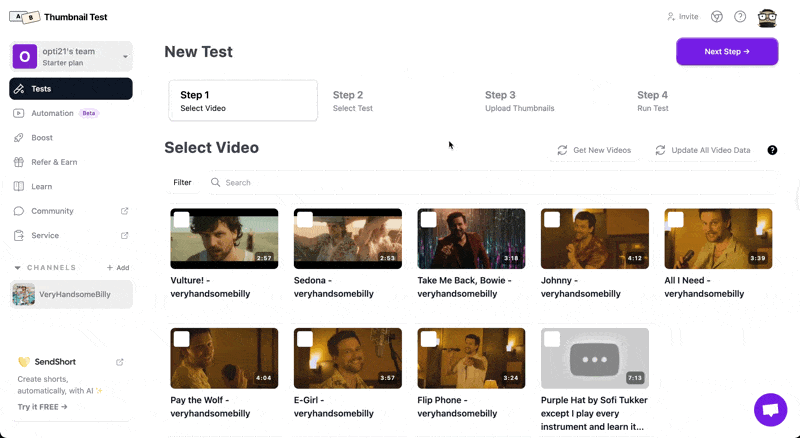The height and width of the screenshot is (438, 800).
Task: Check the Sedona video checkbox
Action: pyautogui.click(x=305, y=220)
